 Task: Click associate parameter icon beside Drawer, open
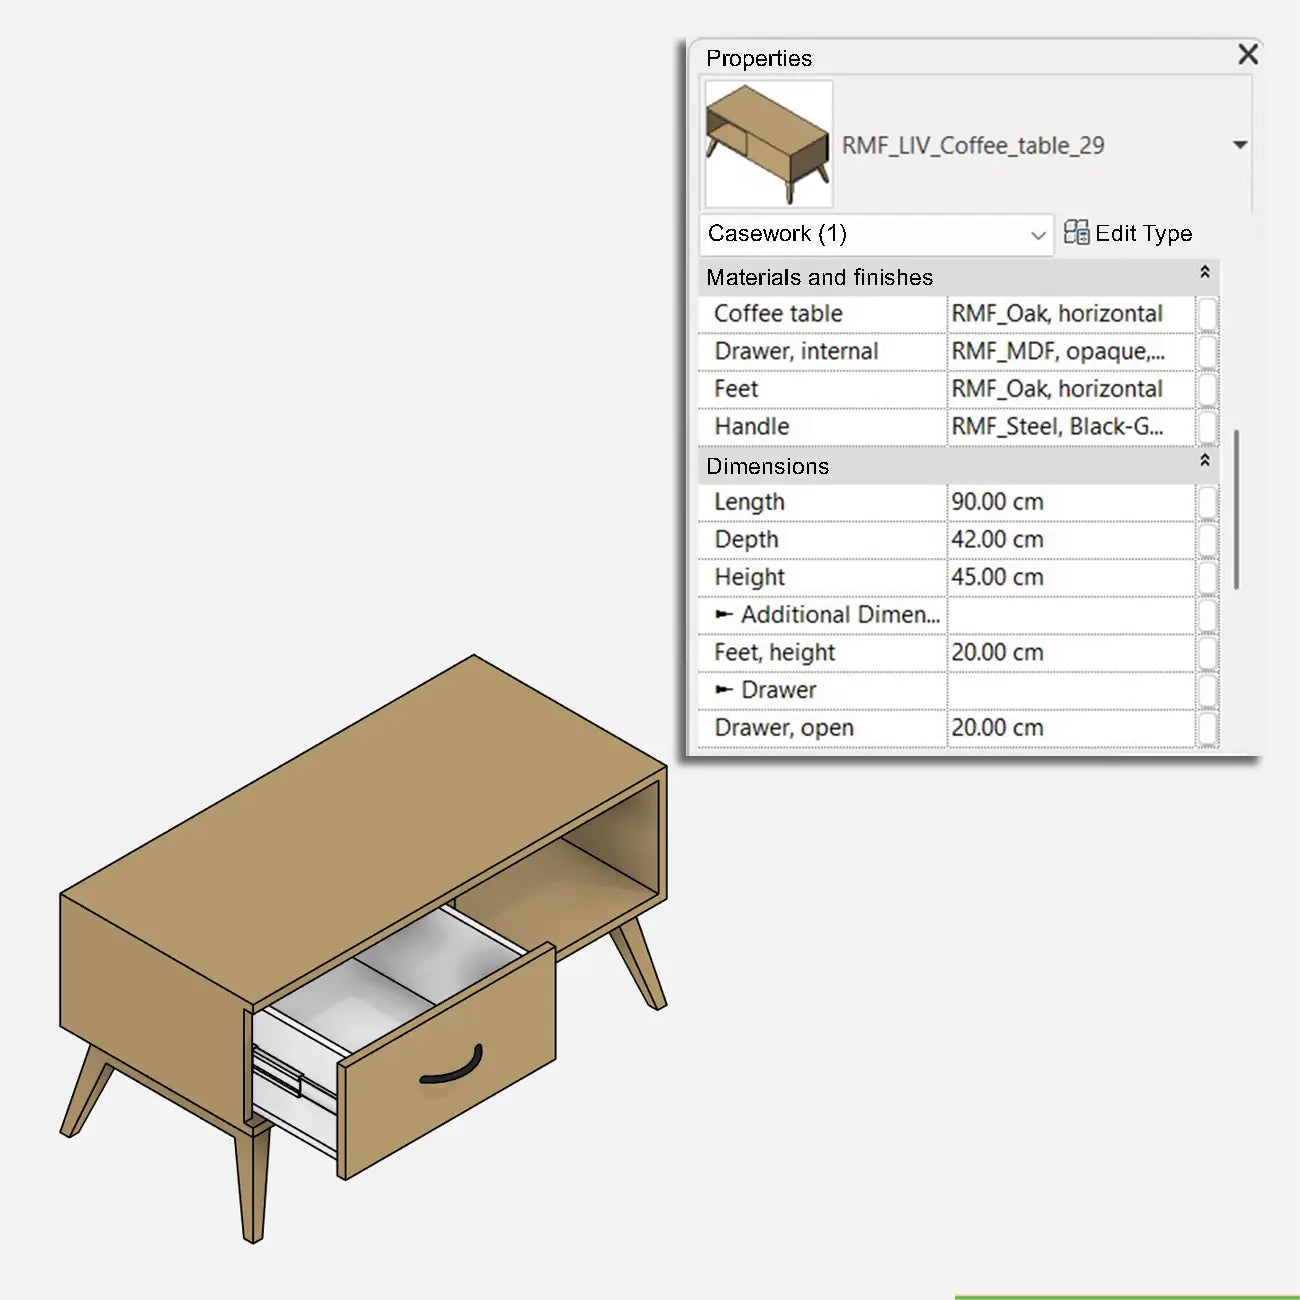click(1207, 727)
